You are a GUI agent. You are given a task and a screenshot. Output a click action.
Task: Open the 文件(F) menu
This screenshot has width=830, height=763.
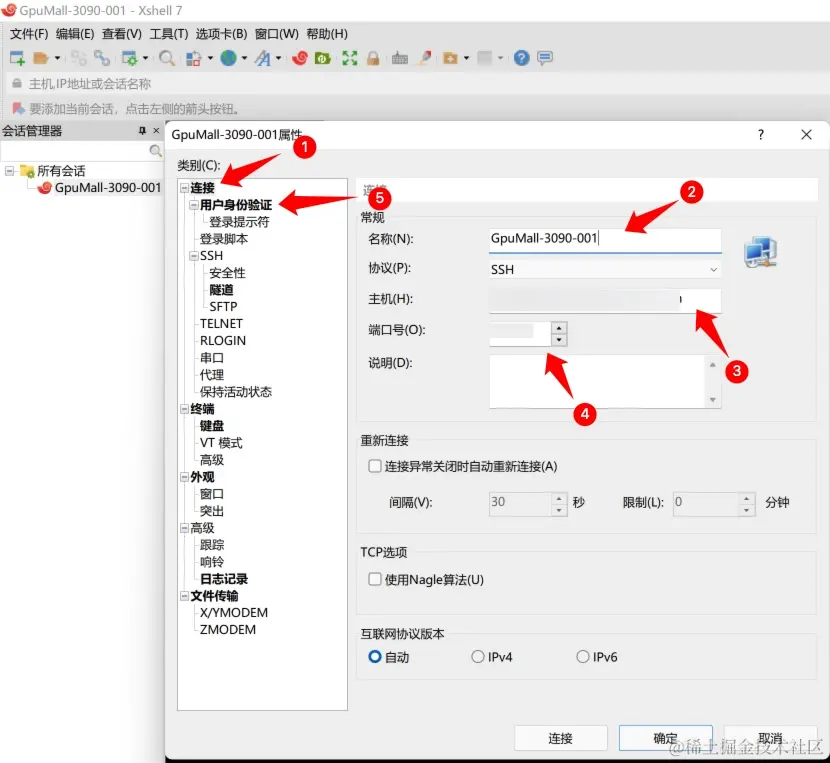29,34
